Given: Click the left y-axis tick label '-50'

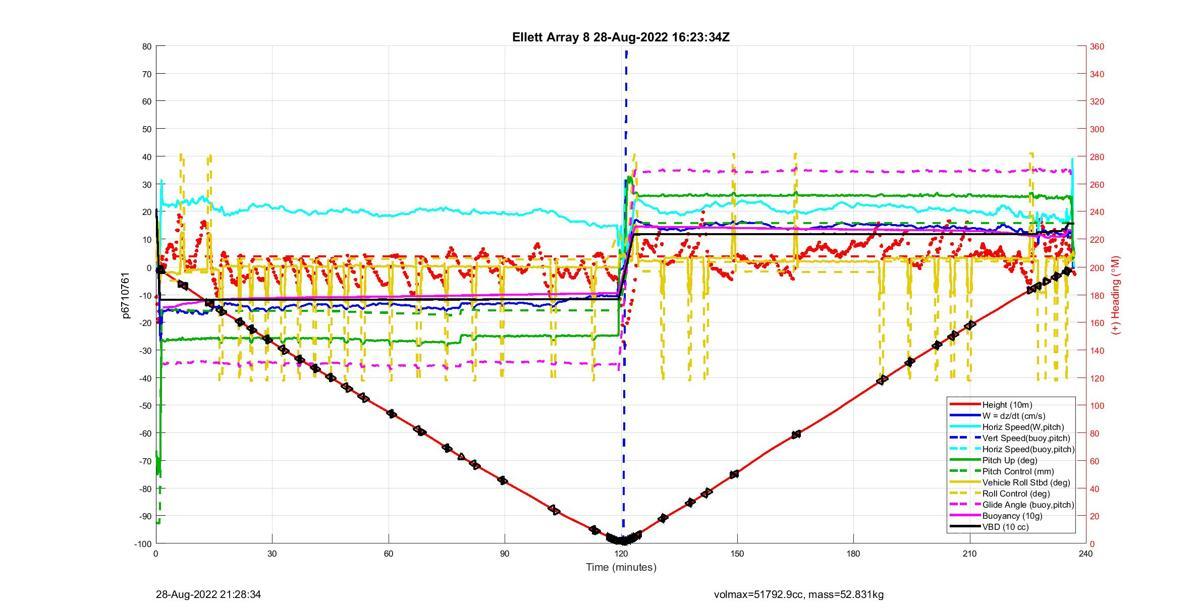Looking at the screenshot, I should pyautogui.click(x=145, y=405).
